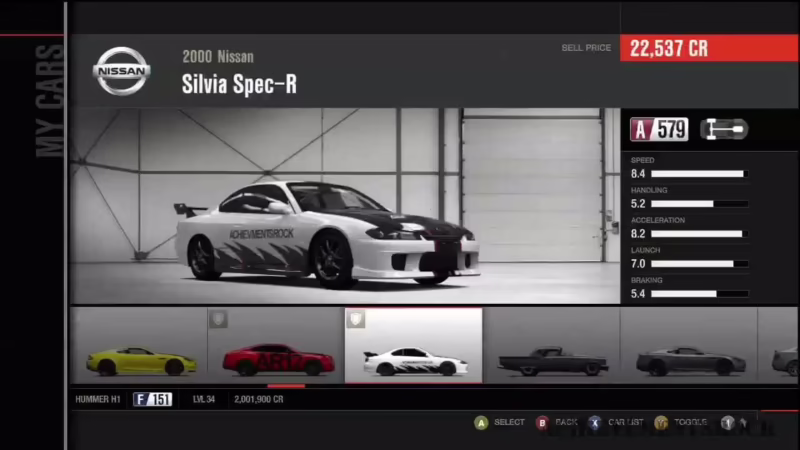Select the black classic car thumbnail
This screenshot has width=800, height=450.
pos(552,345)
